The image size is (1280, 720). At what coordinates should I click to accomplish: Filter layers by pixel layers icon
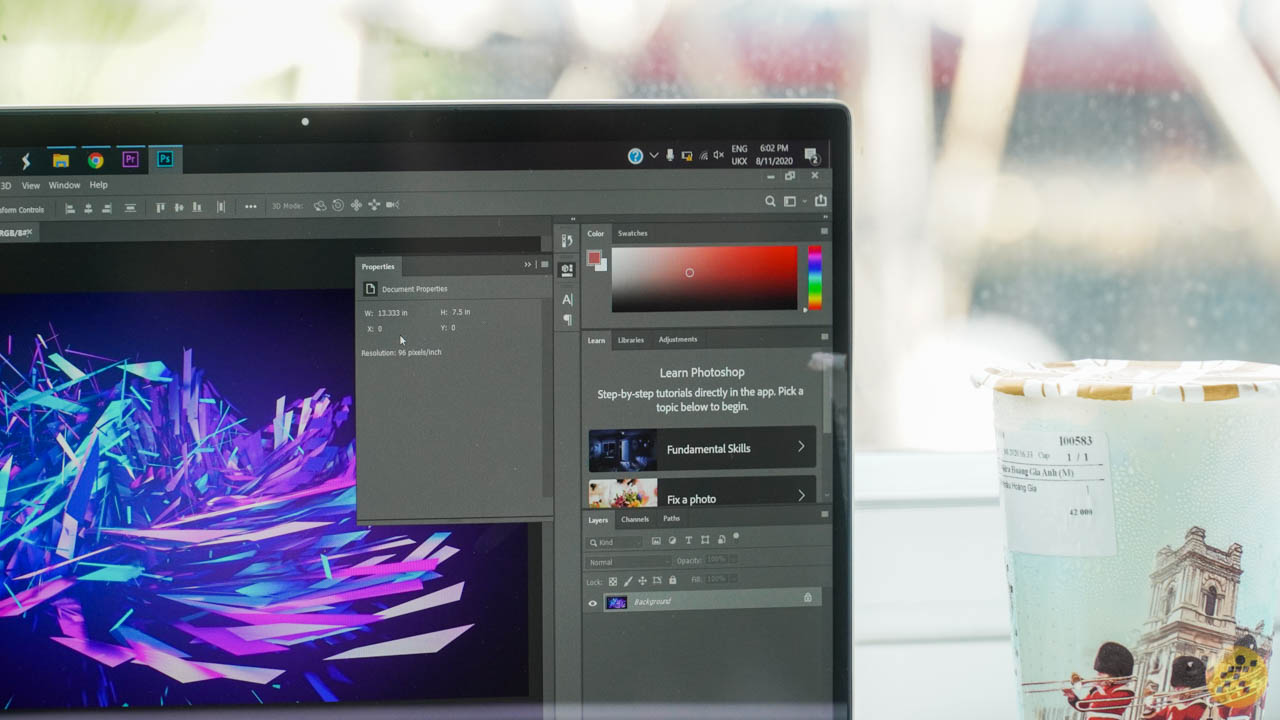[656, 540]
